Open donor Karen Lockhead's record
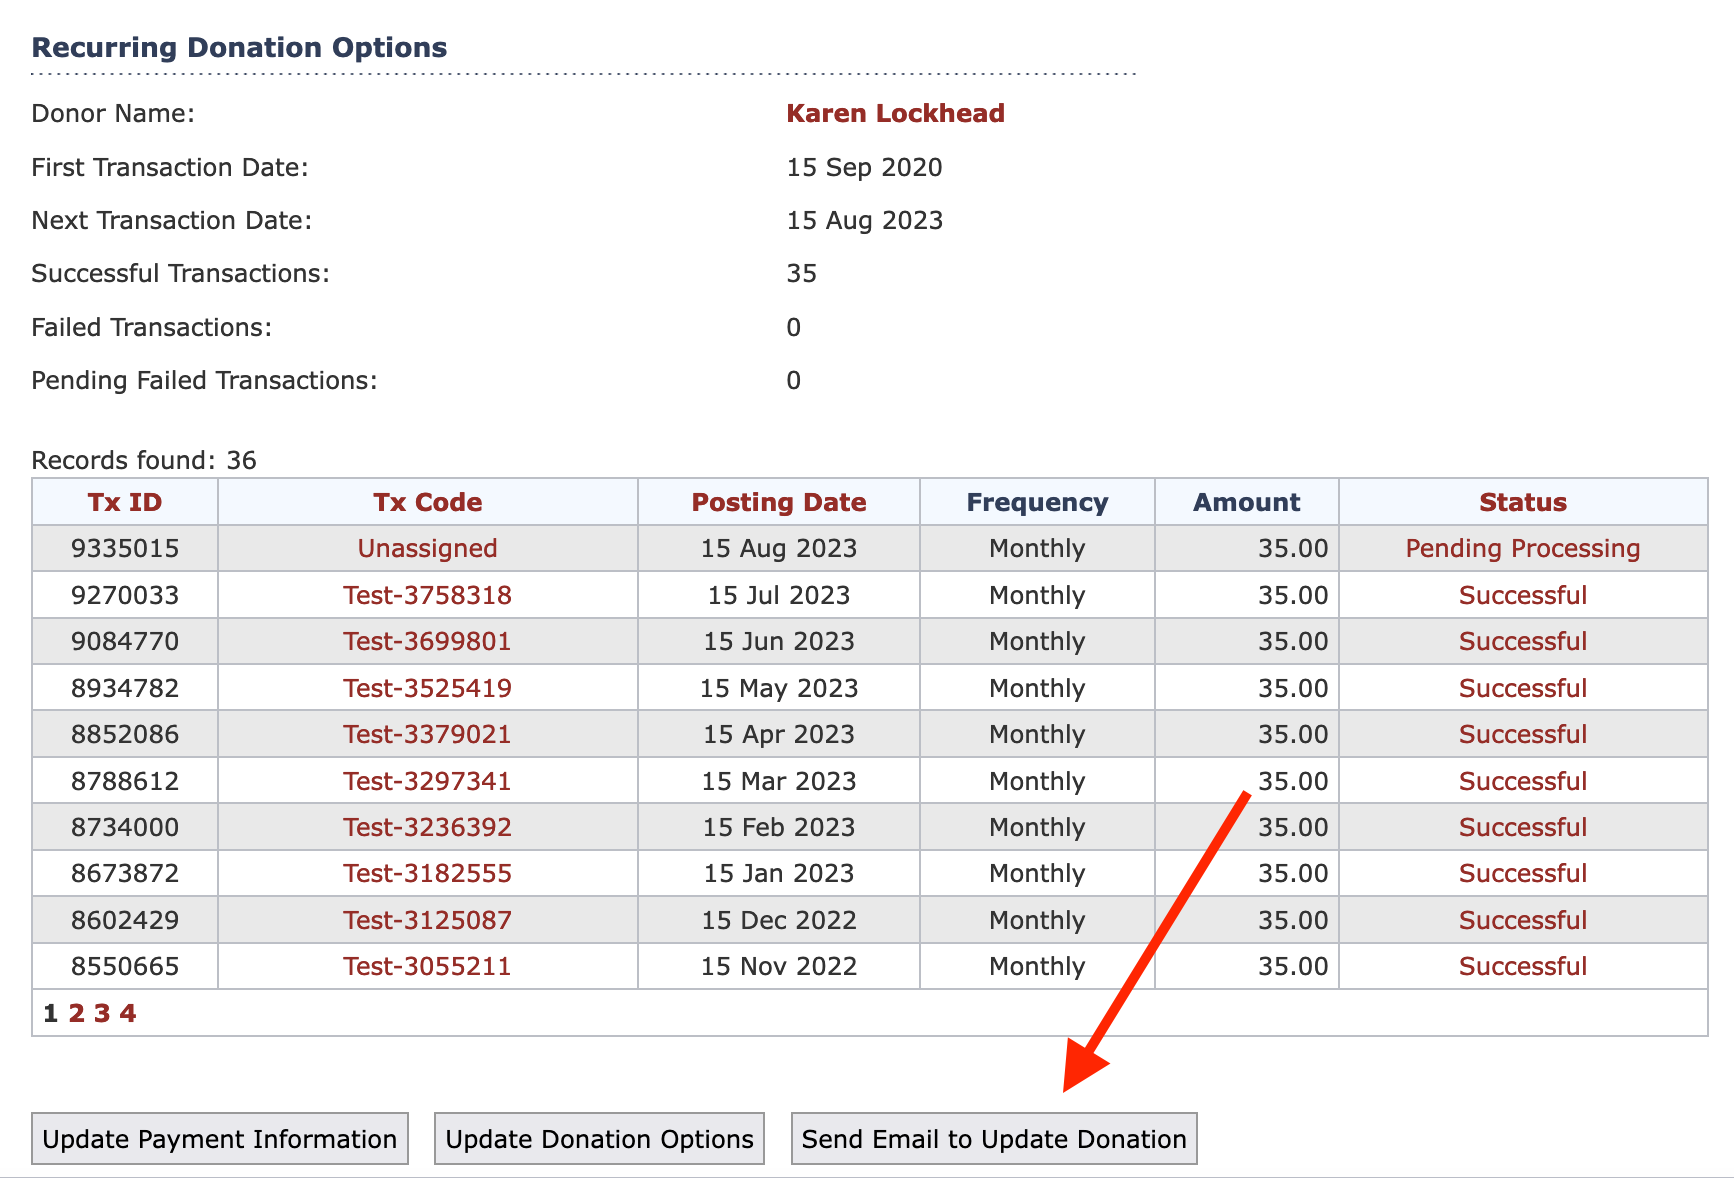Screen dimensions: 1734x1178 pyautogui.click(x=895, y=113)
